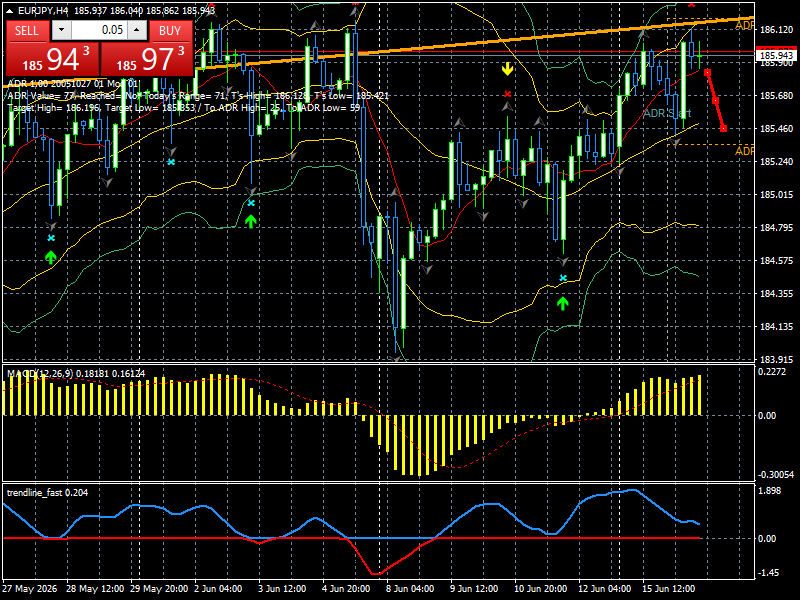Click the yellow down arrow sell signal
Screen dimensions: 800x600
(507, 69)
